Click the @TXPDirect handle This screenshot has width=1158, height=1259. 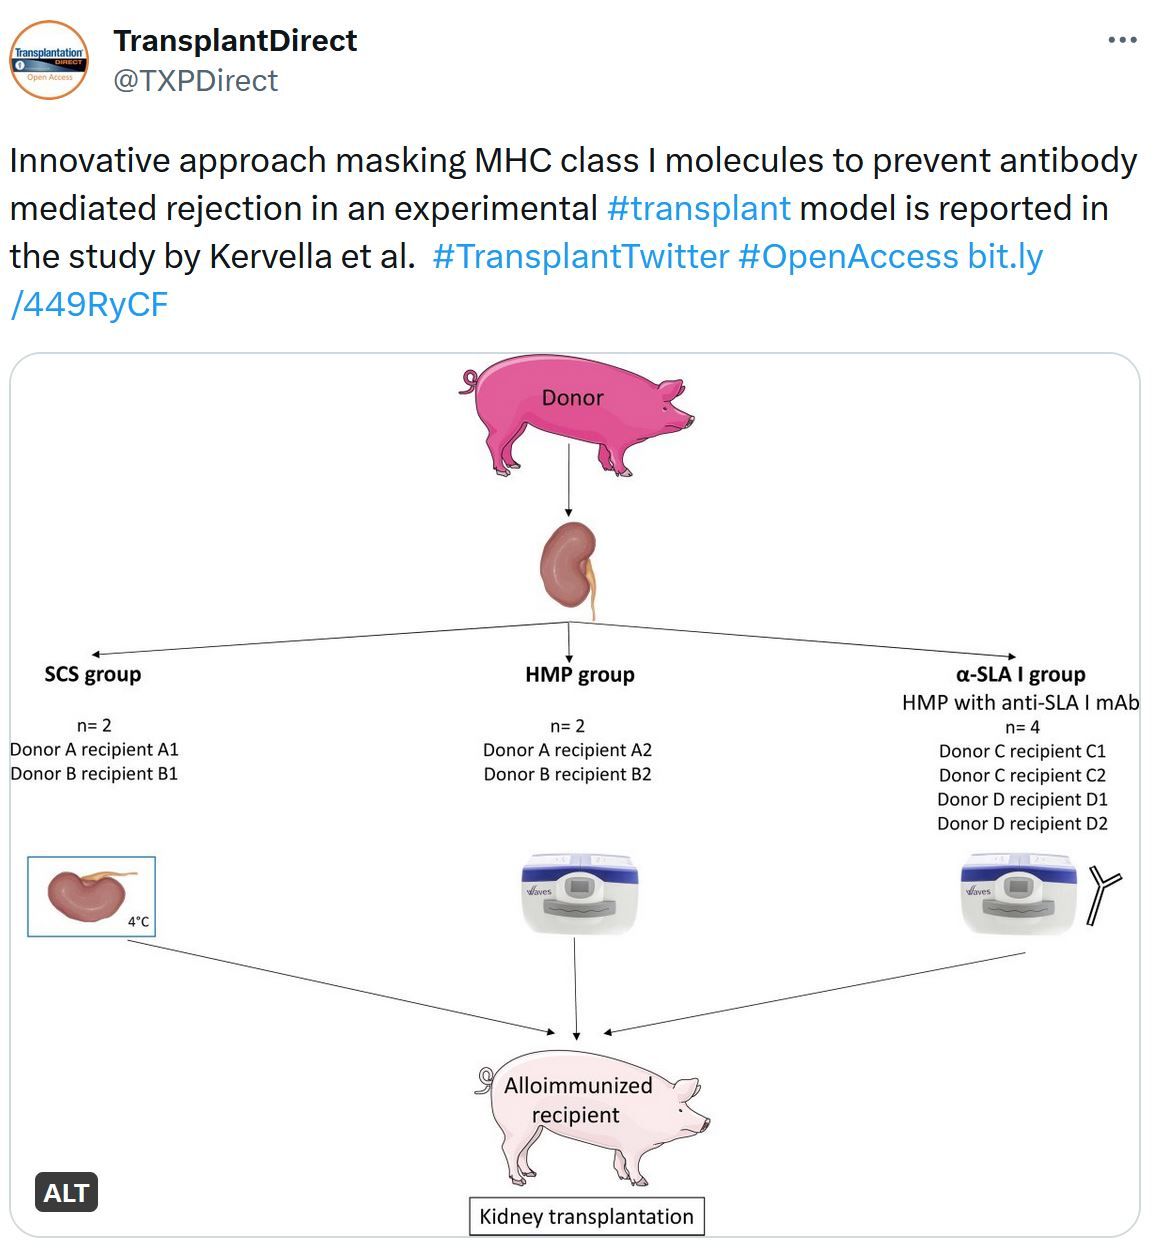(x=195, y=80)
